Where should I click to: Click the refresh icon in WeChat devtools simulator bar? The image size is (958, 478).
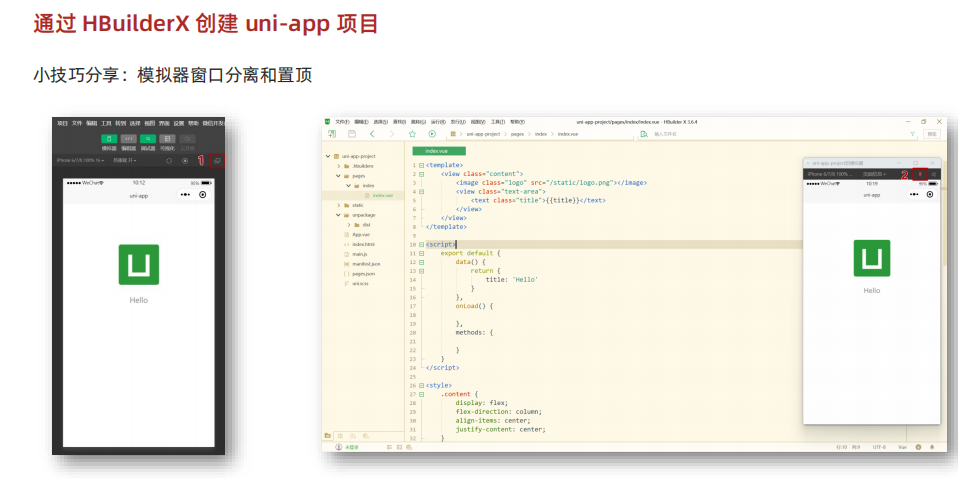point(169,161)
